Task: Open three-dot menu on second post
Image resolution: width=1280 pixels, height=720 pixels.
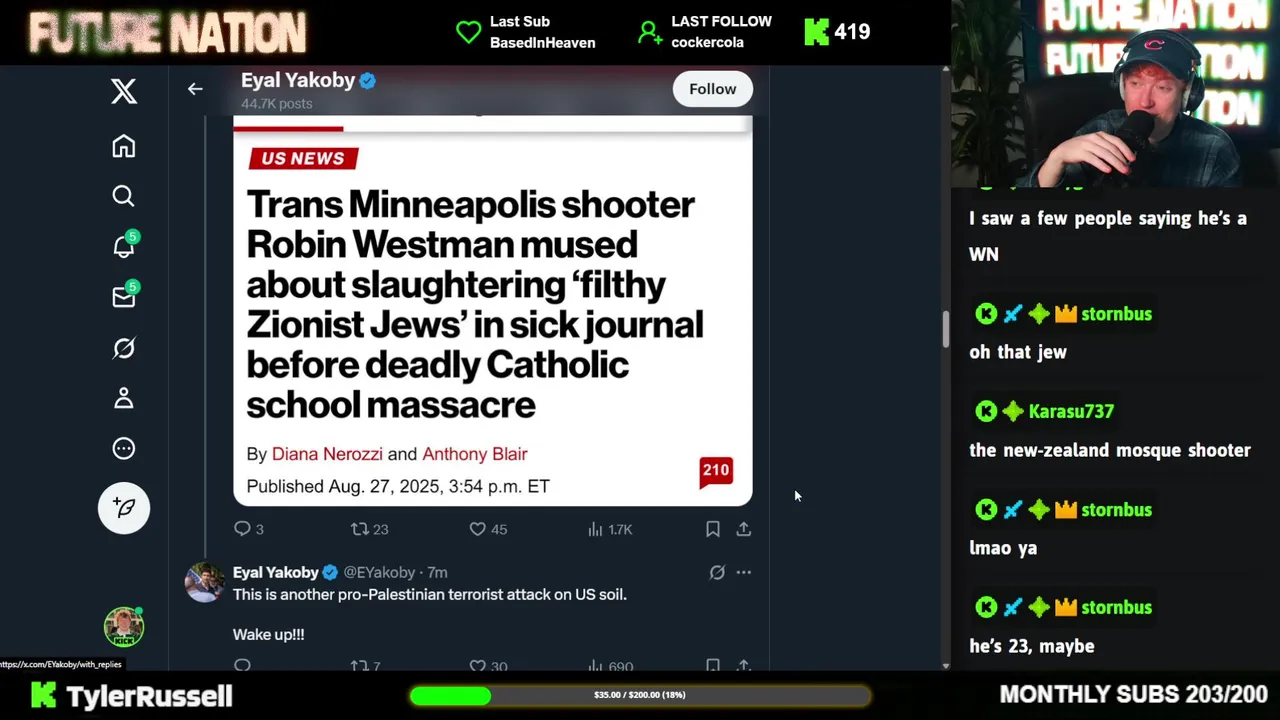Action: [744, 573]
